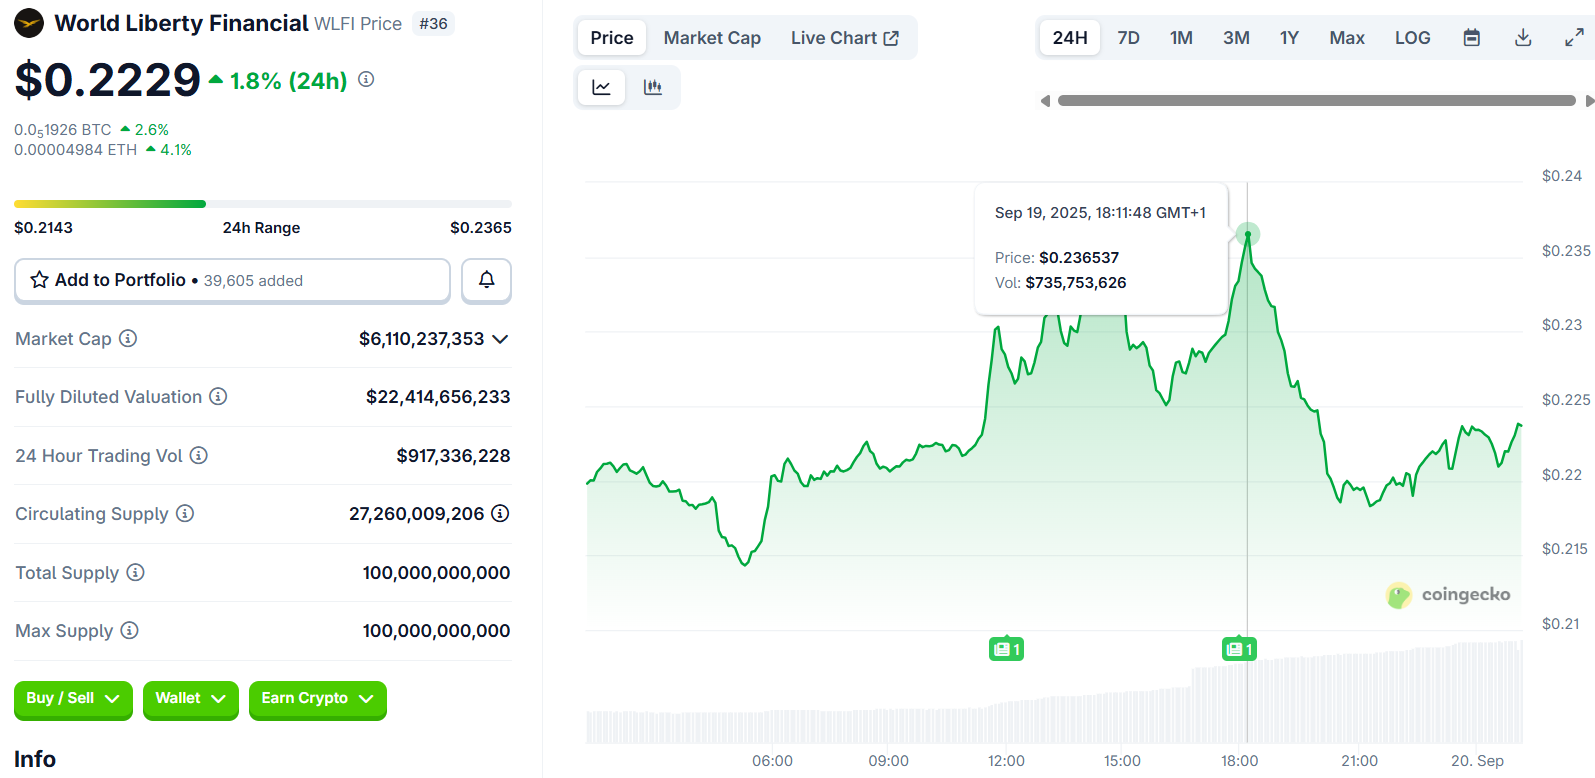Click the World Liberty Financial coin logo
This screenshot has width=1595, height=778.
tap(29, 23)
